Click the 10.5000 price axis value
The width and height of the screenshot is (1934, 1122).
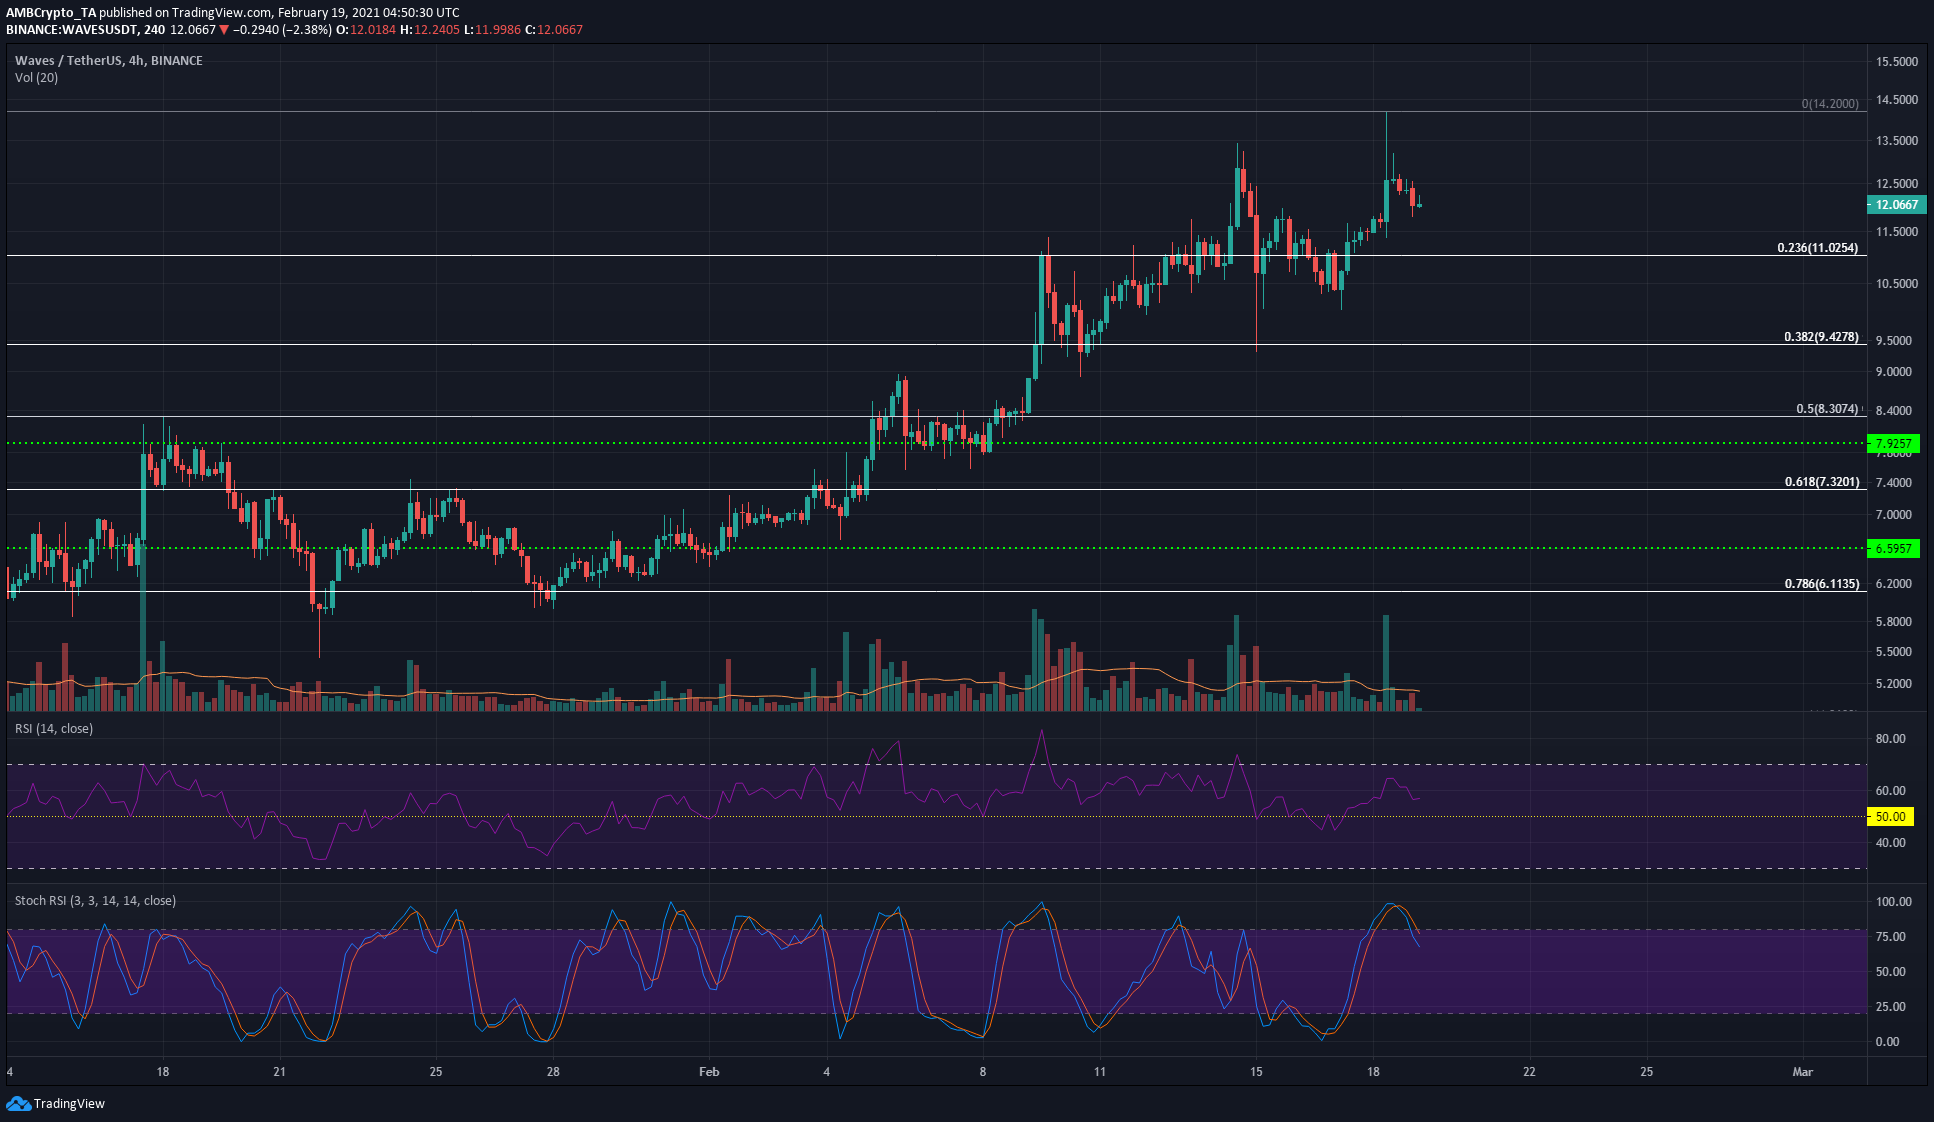click(x=1897, y=284)
